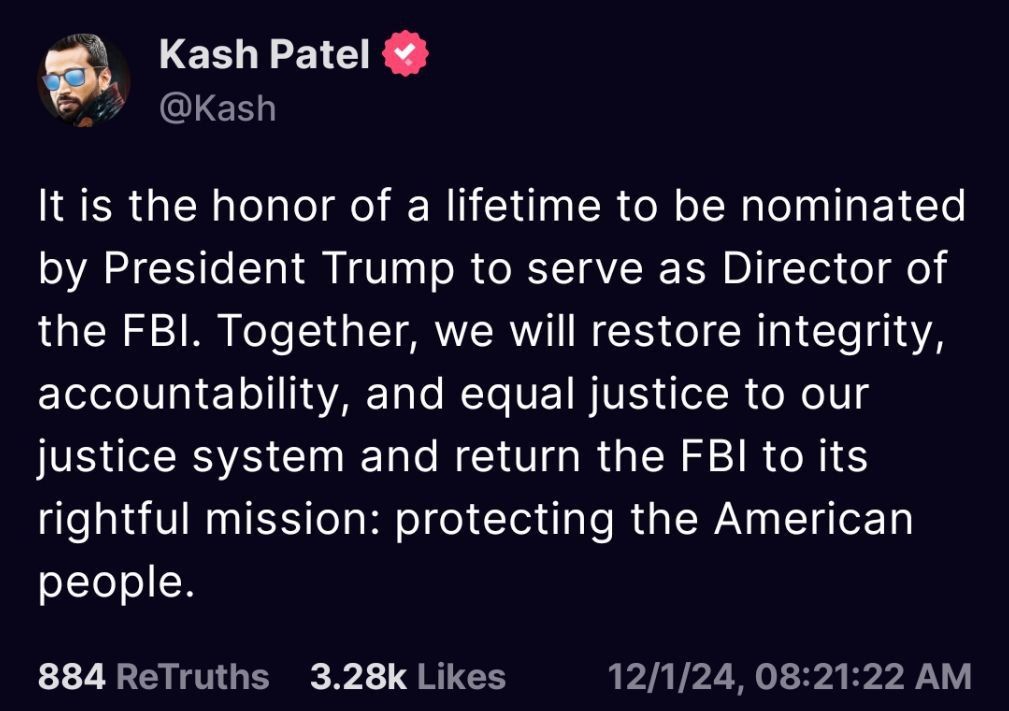Open the Likes label
Viewport: 1009px width, 711px height.
461,676
